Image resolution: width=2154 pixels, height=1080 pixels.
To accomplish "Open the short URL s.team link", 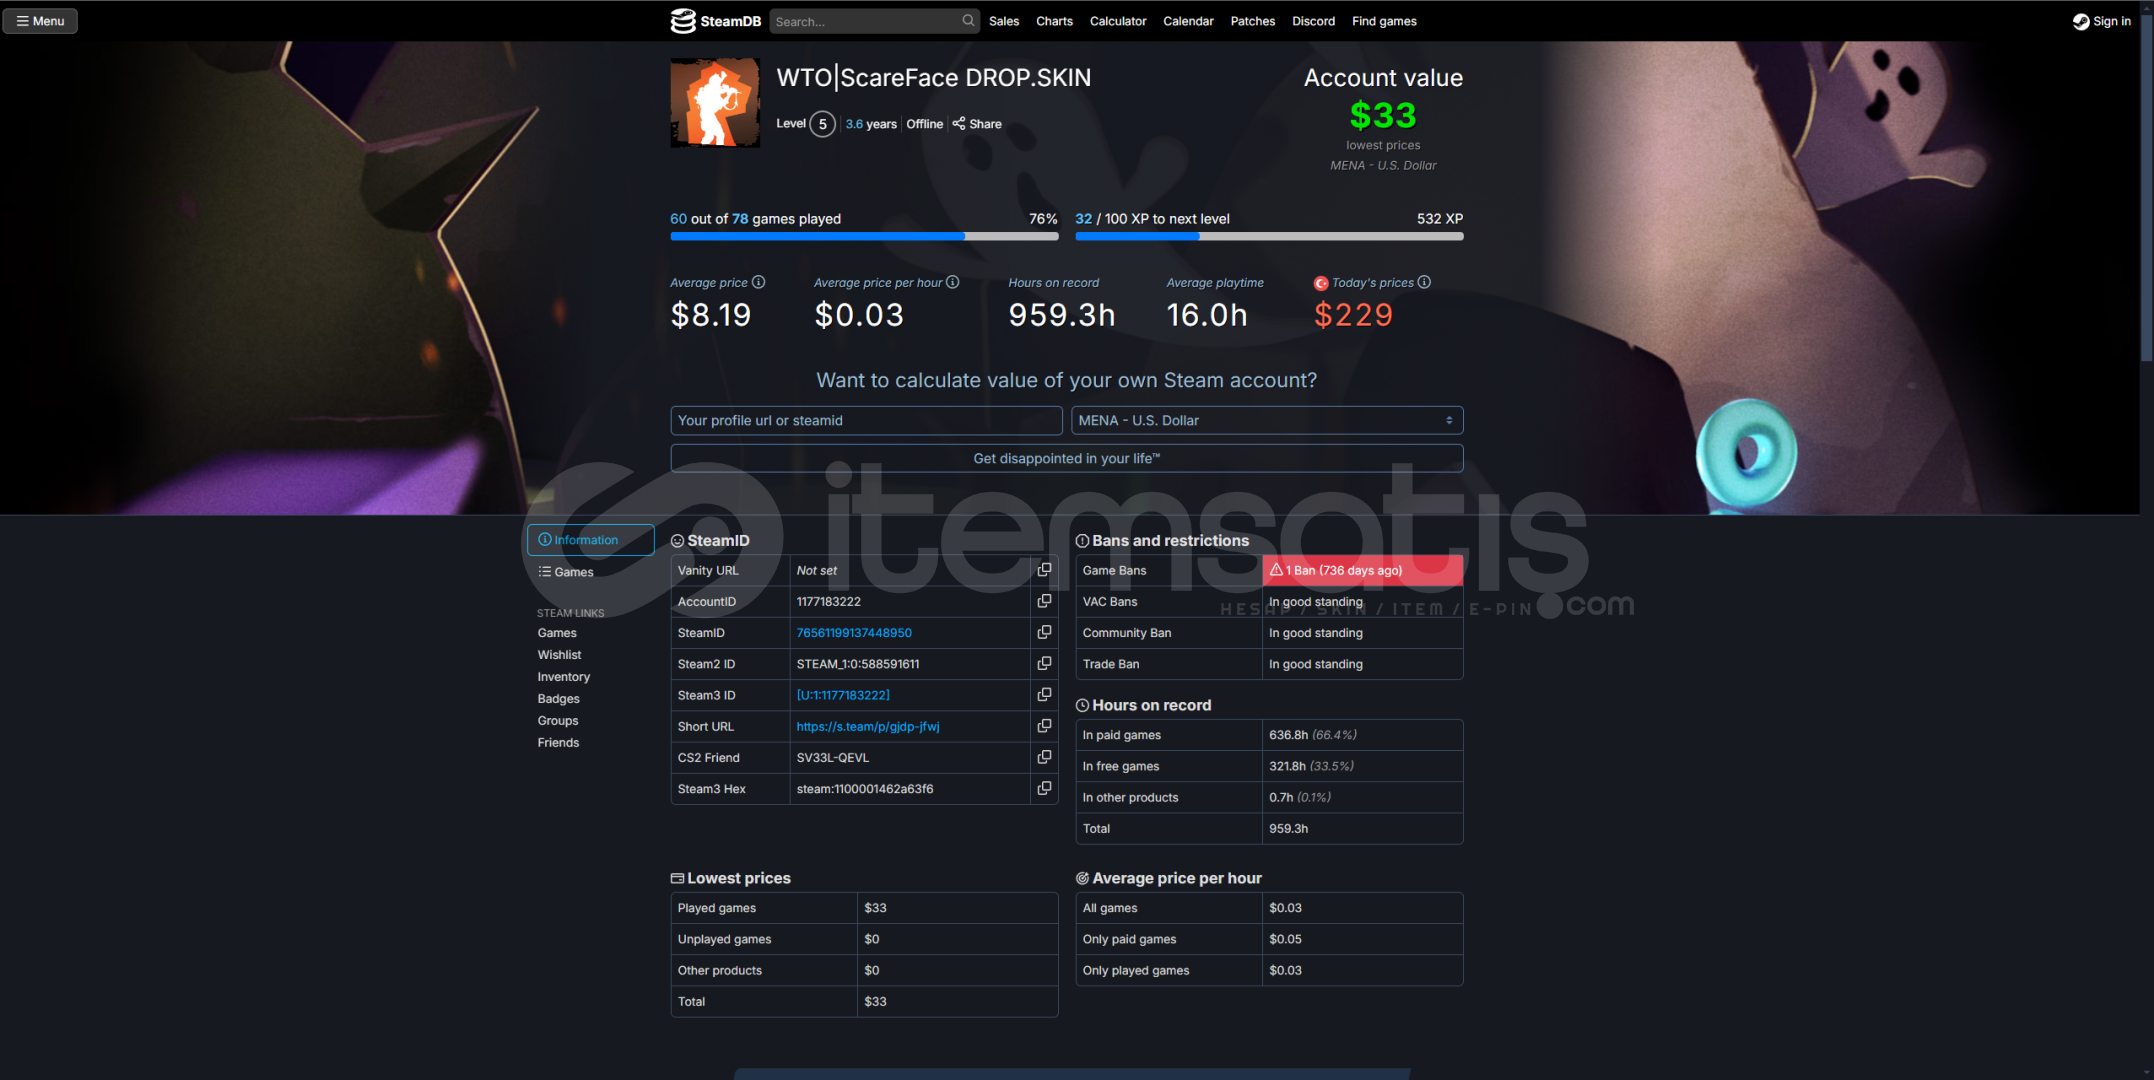I will (x=868, y=726).
